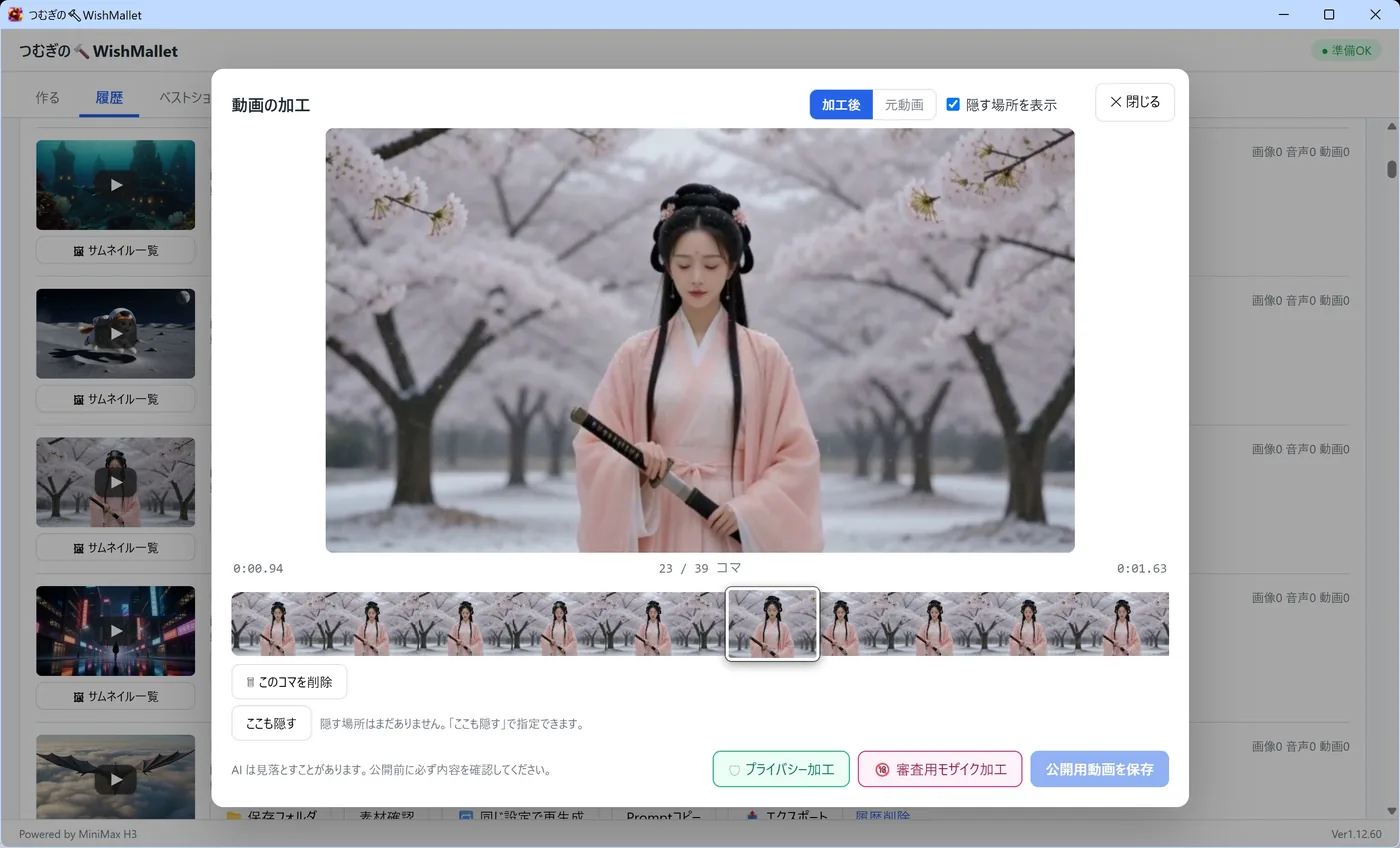The width and height of the screenshot is (1400, 848).
Task: Click the shield icon on プライバシー加工
Action: 734,770
